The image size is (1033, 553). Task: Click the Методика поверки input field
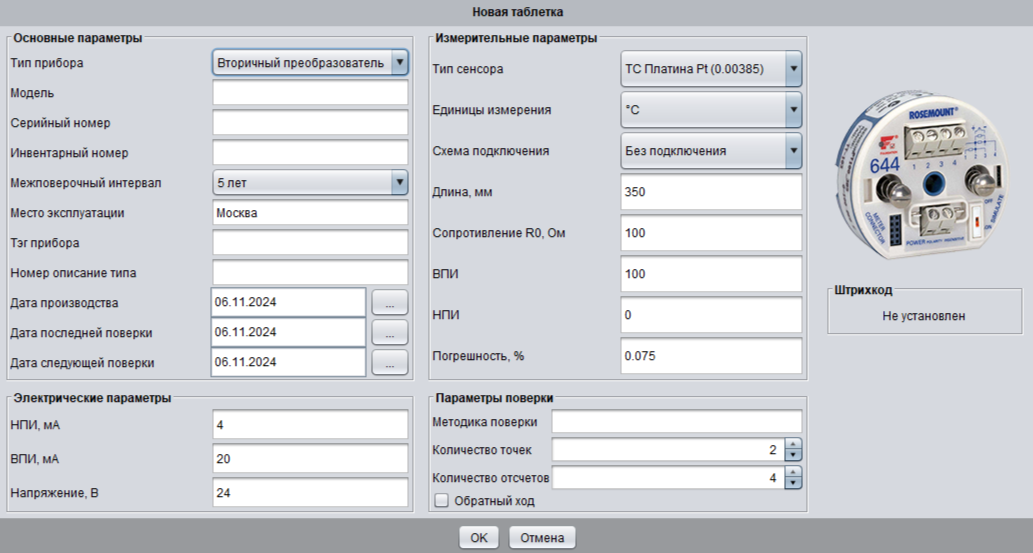[677, 422]
